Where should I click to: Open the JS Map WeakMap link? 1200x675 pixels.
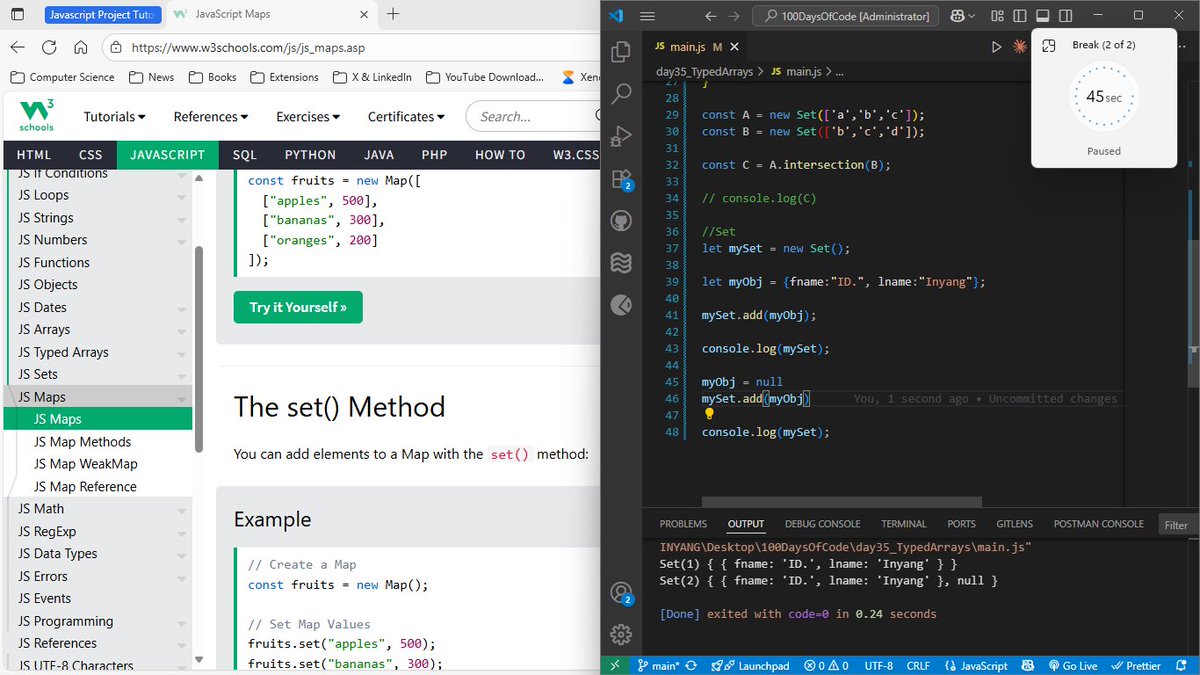[x=86, y=464]
